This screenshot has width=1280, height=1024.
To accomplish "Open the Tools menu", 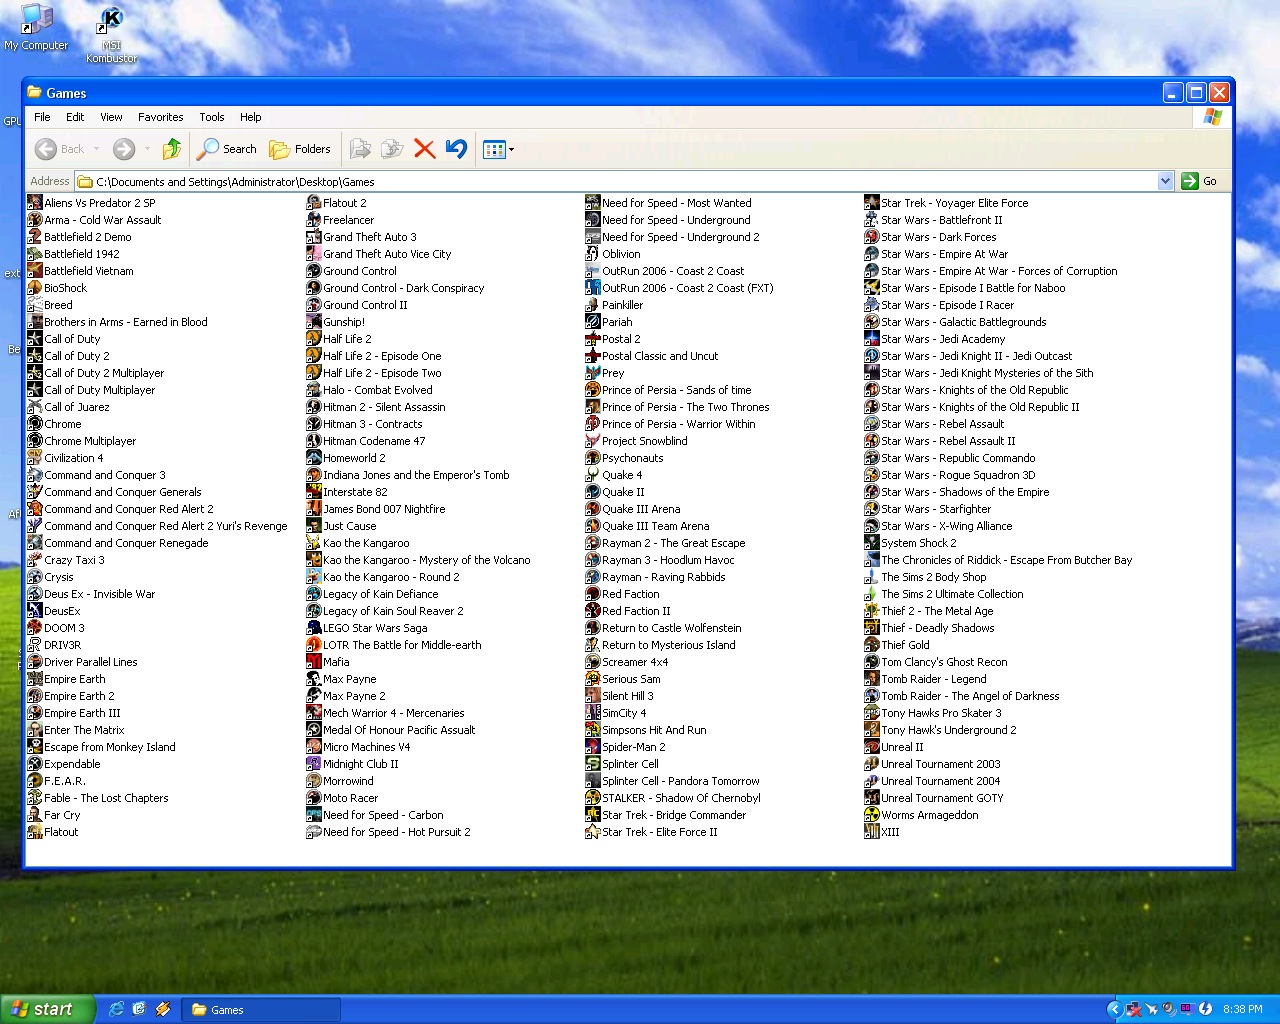I will 212,117.
